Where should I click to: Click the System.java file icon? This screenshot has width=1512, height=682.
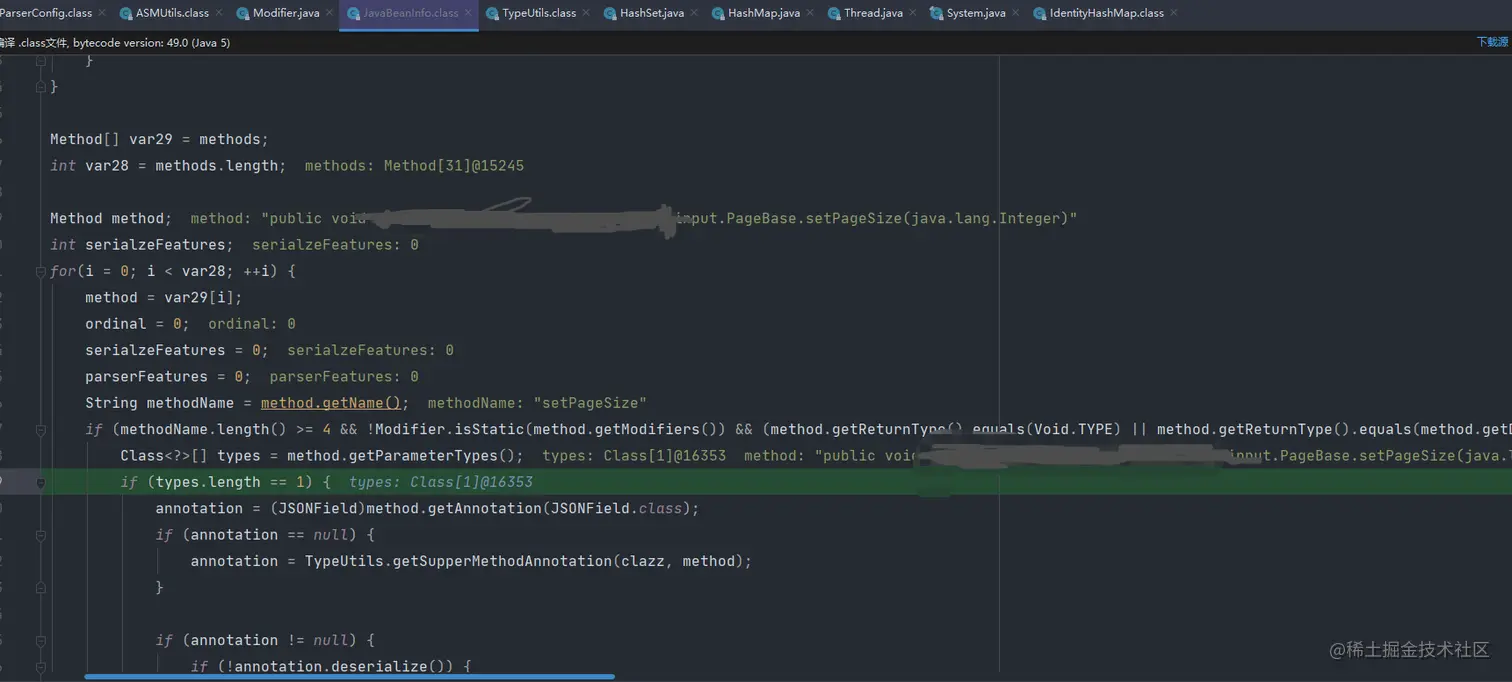tap(936, 13)
